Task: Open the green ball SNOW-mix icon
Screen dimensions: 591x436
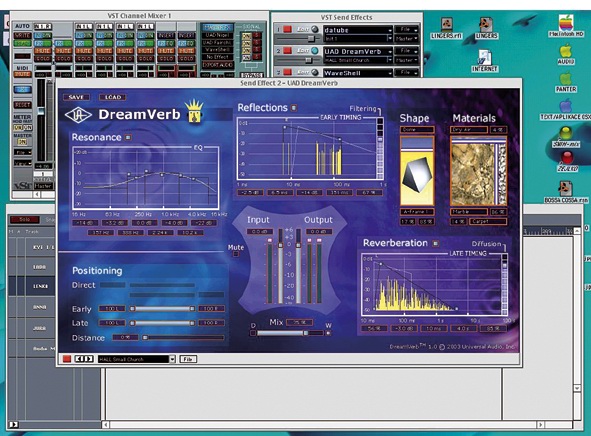Action: (565, 133)
